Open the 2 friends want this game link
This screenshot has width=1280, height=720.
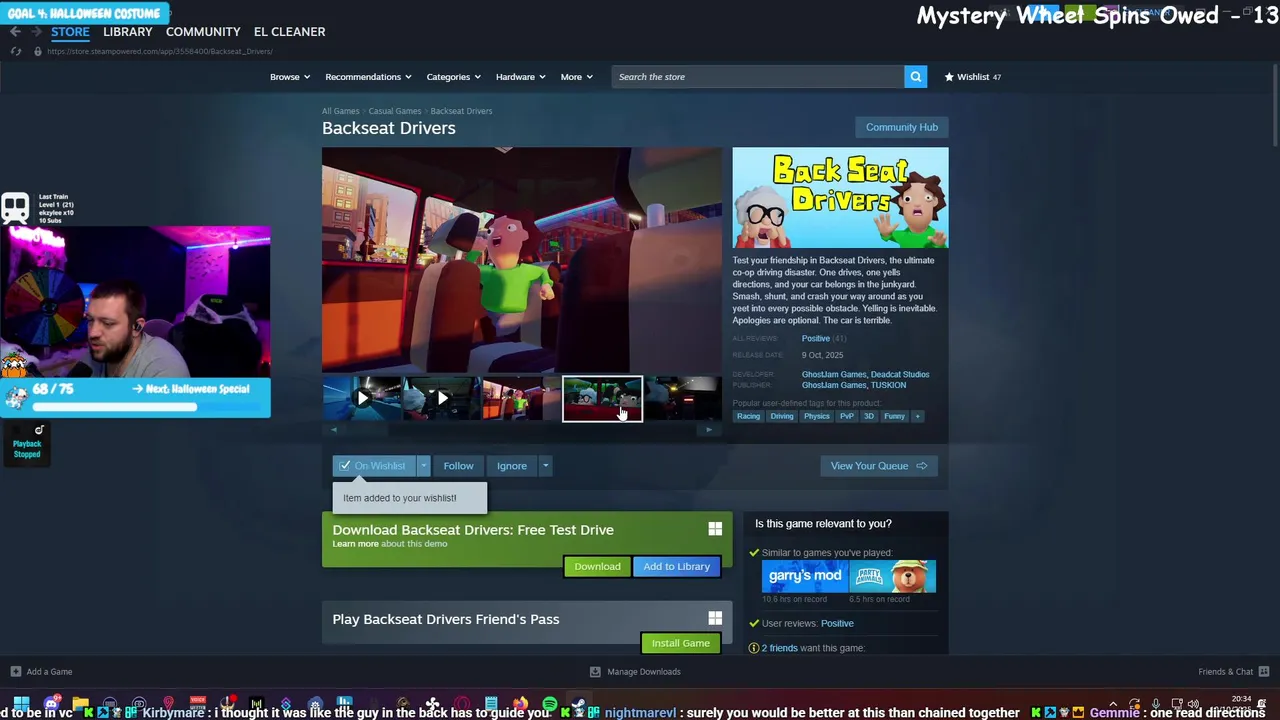coord(779,648)
